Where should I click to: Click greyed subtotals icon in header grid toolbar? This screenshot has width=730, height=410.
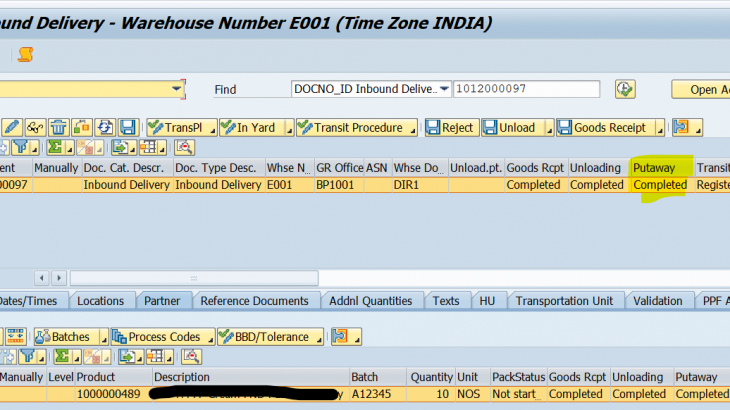(85, 148)
